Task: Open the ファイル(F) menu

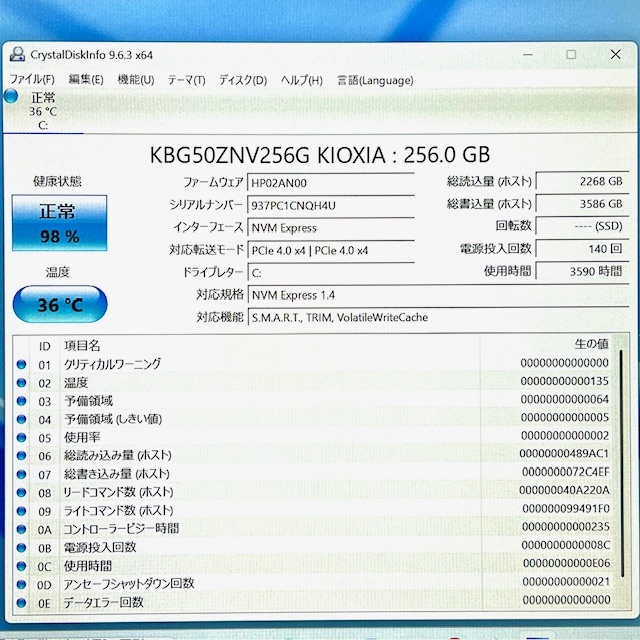Action: pos(32,79)
